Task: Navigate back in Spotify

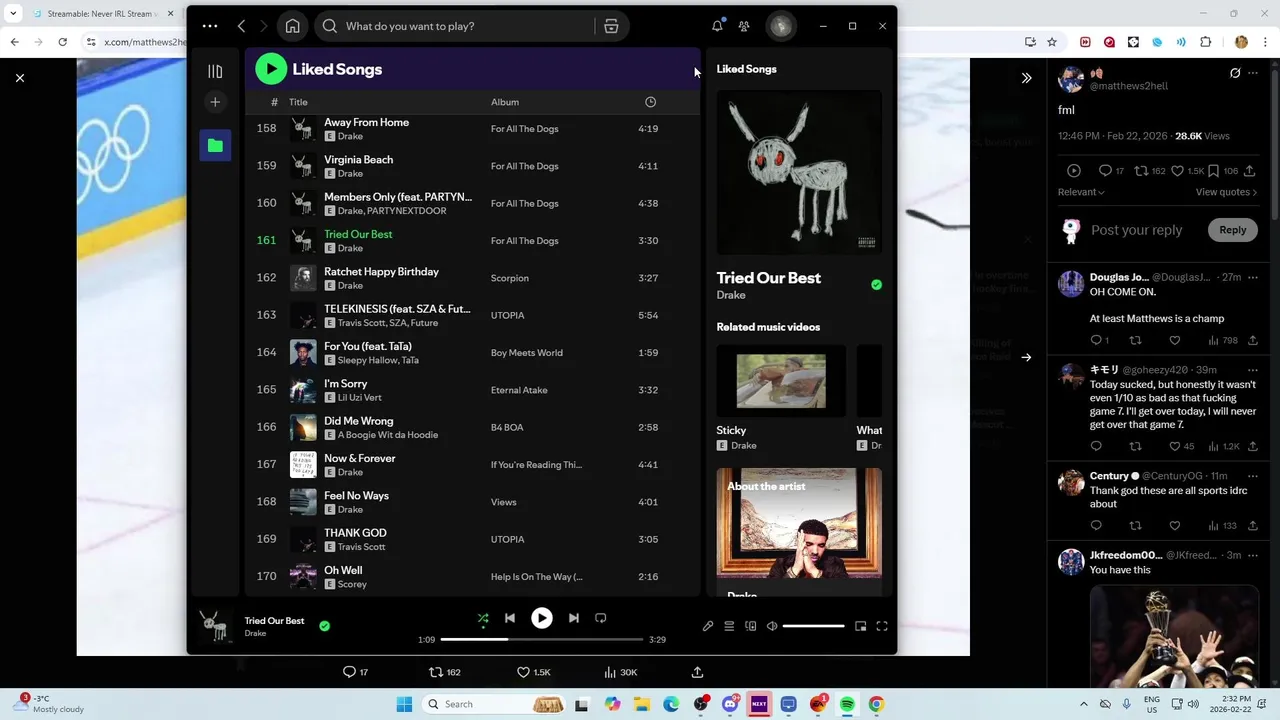Action: (241, 26)
